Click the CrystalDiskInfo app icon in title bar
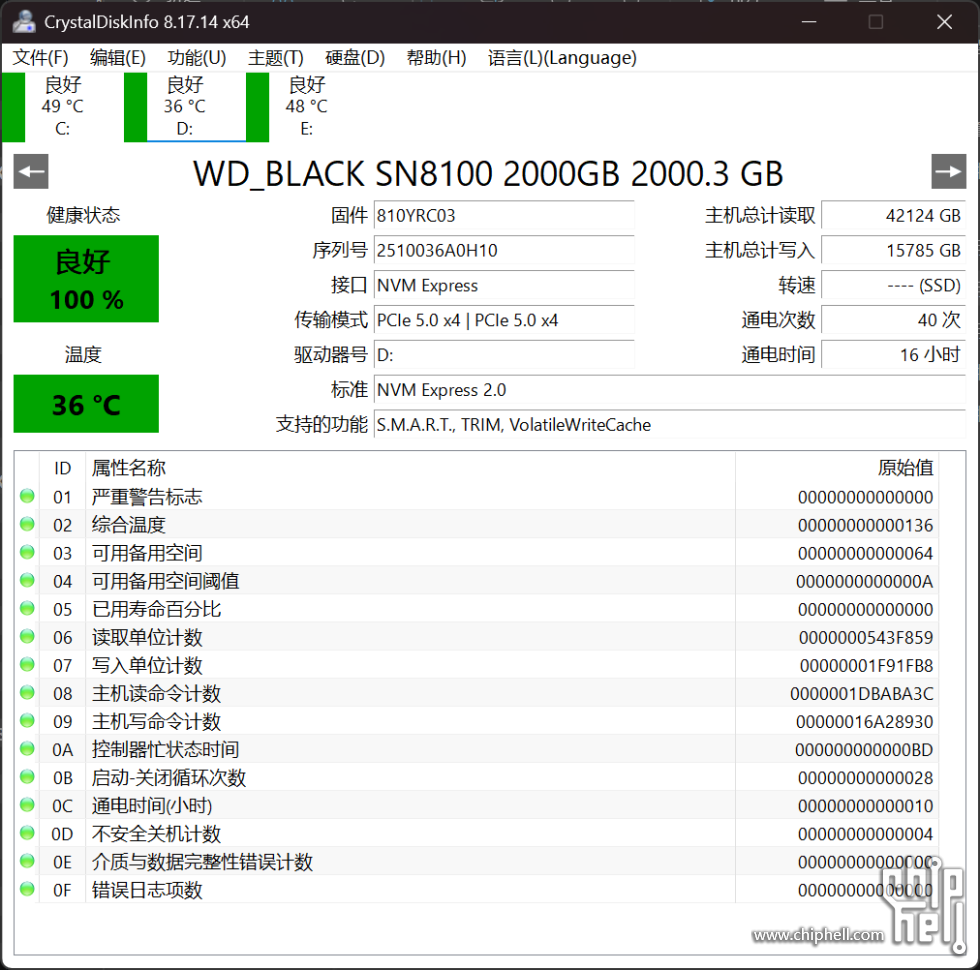980x970 pixels. tap(24, 22)
